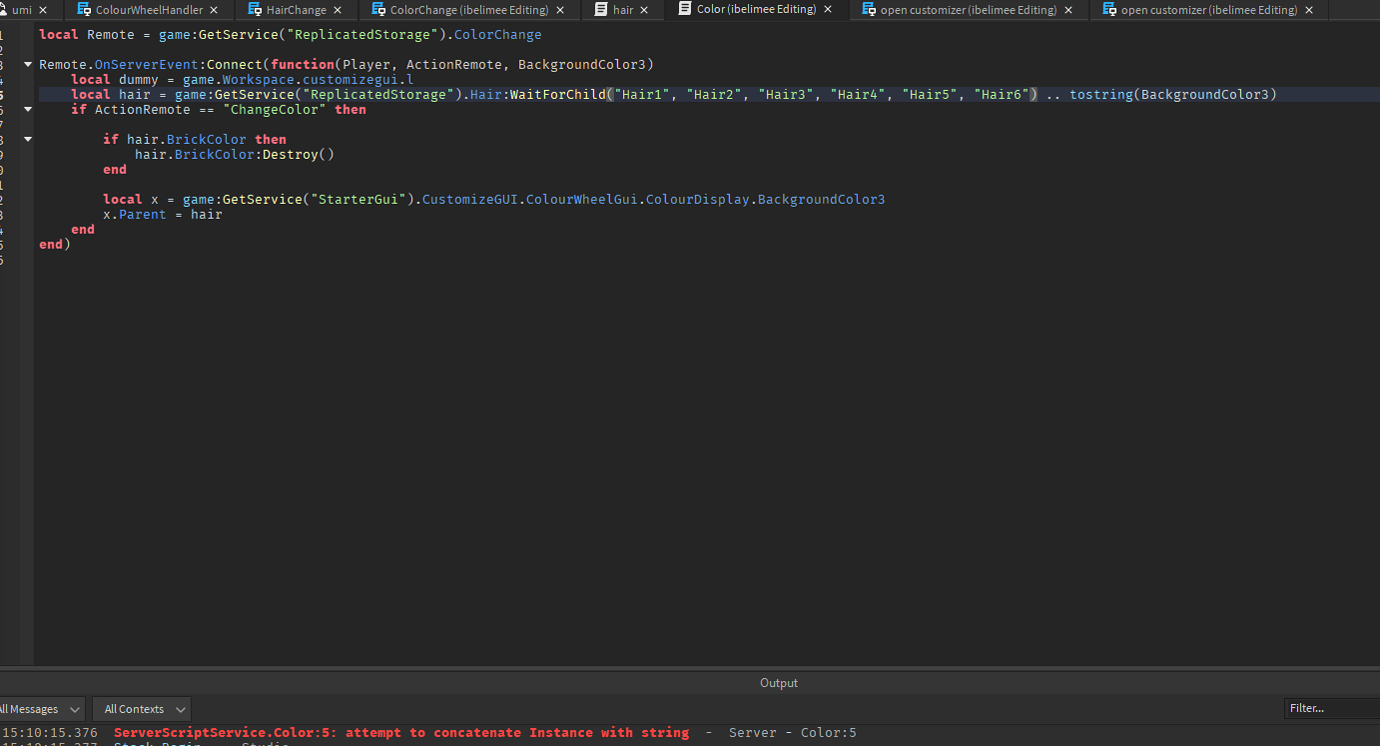Click the "Server - Color:5" source text

[793, 733]
